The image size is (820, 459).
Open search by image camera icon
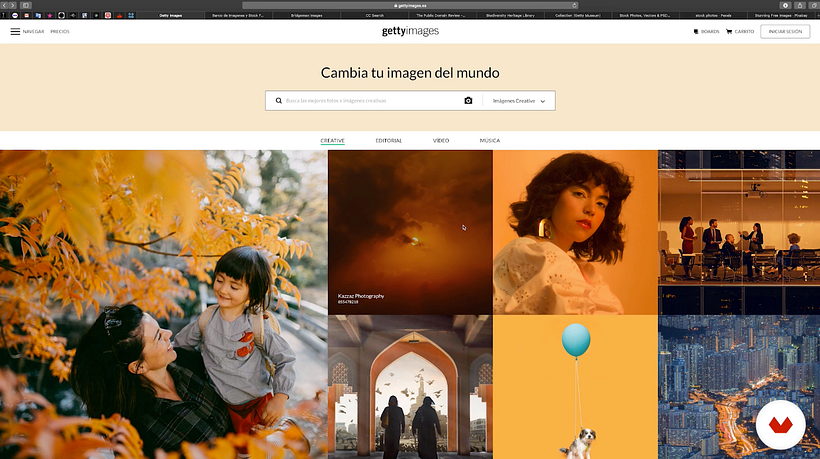click(x=468, y=100)
